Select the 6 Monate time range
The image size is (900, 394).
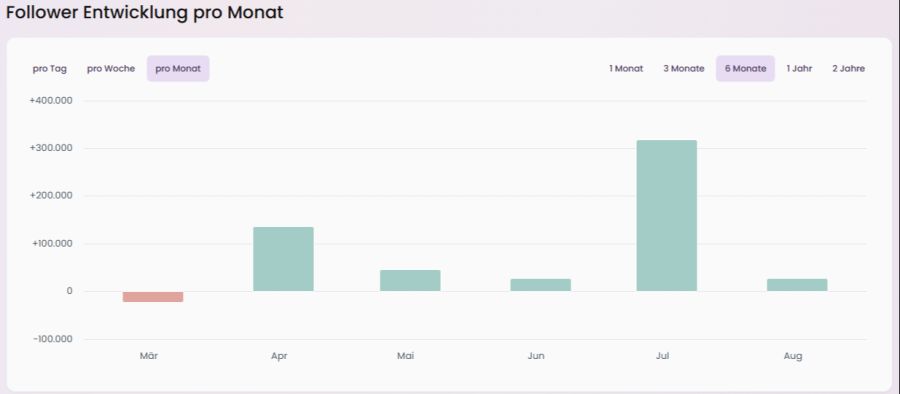coord(745,69)
